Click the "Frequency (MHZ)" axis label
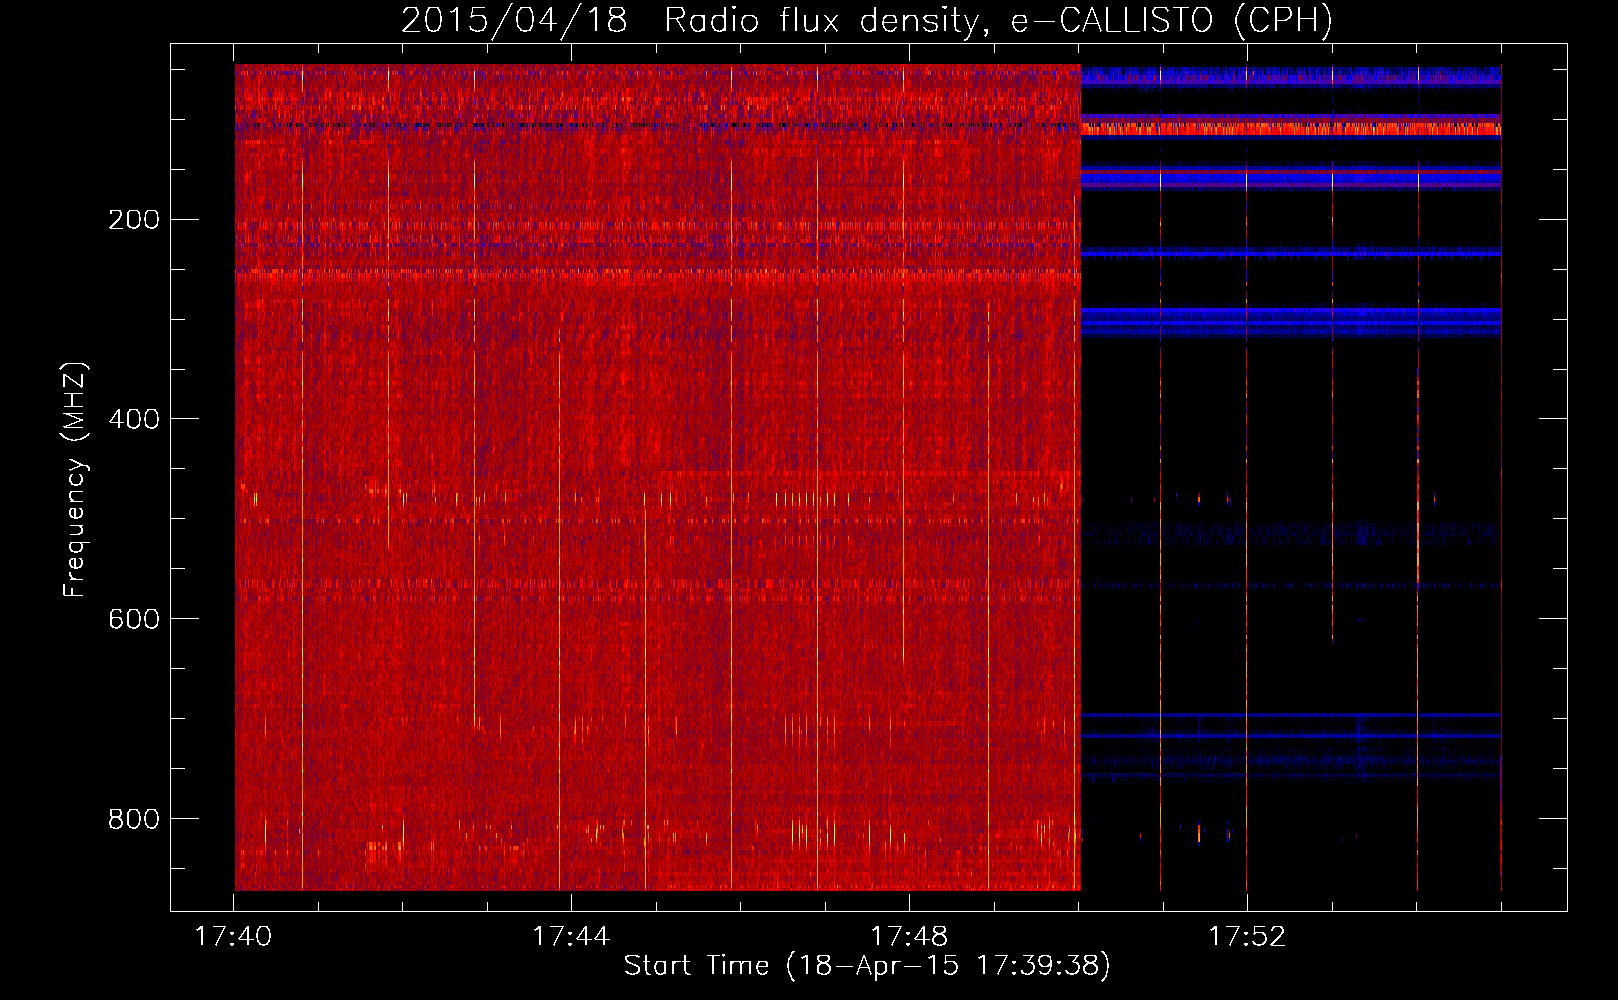The width and height of the screenshot is (1618, 1000). pyautogui.click(x=75, y=480)
